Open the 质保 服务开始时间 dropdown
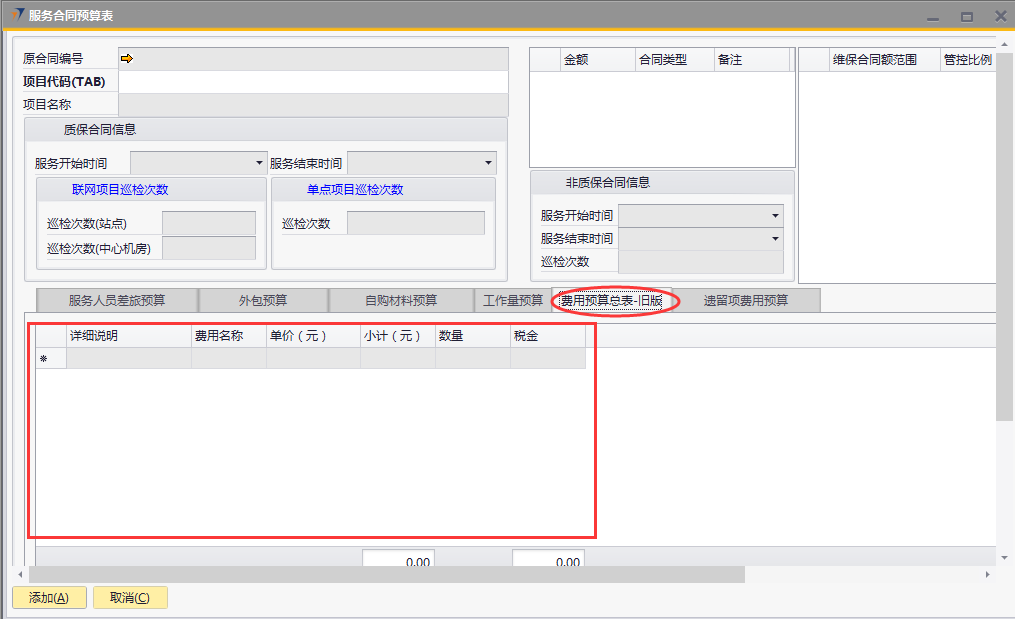Image resolution: width=1015 pixels, height=619 pixels. coord(259,163)
